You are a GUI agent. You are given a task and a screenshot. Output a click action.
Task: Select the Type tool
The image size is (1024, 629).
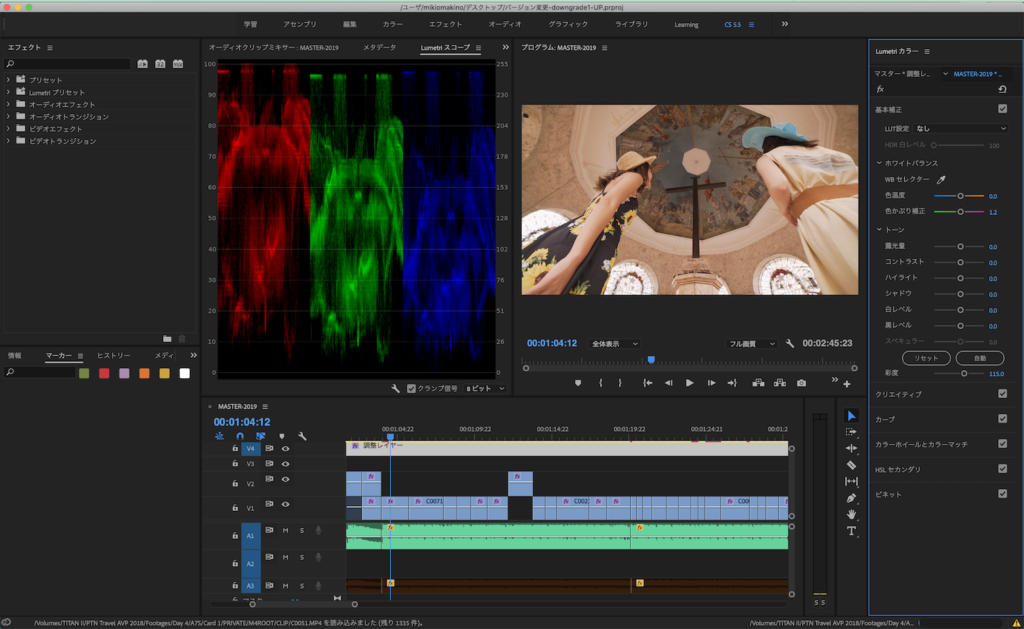tap(851, 531)
